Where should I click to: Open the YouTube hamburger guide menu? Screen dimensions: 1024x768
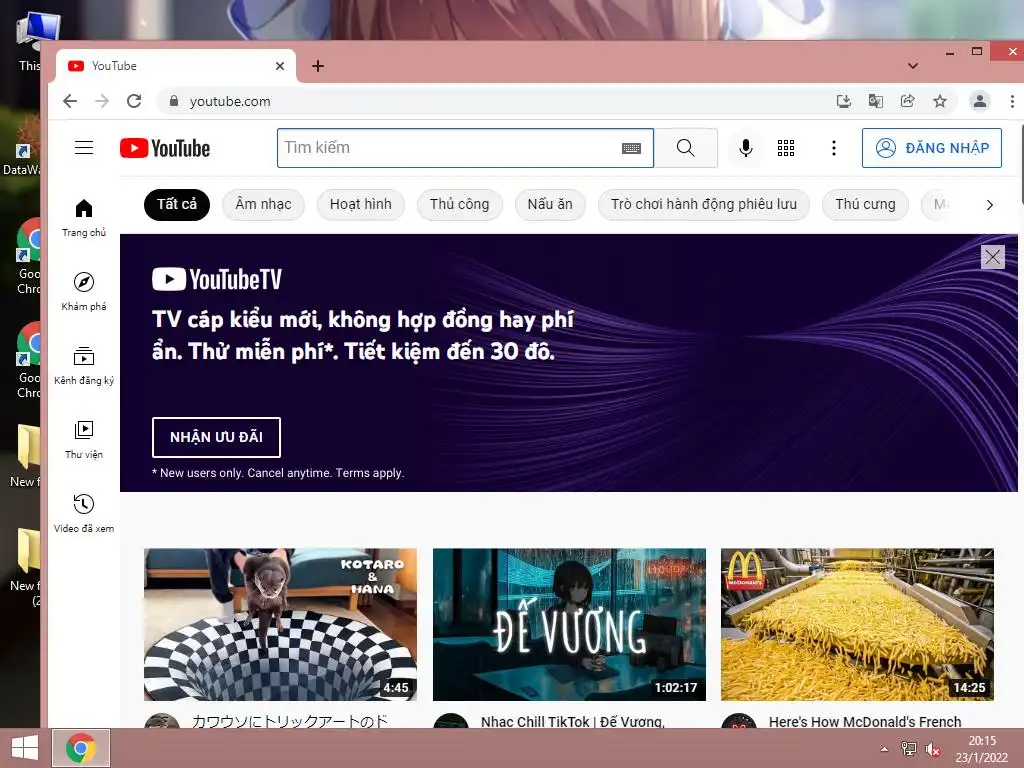84,148
